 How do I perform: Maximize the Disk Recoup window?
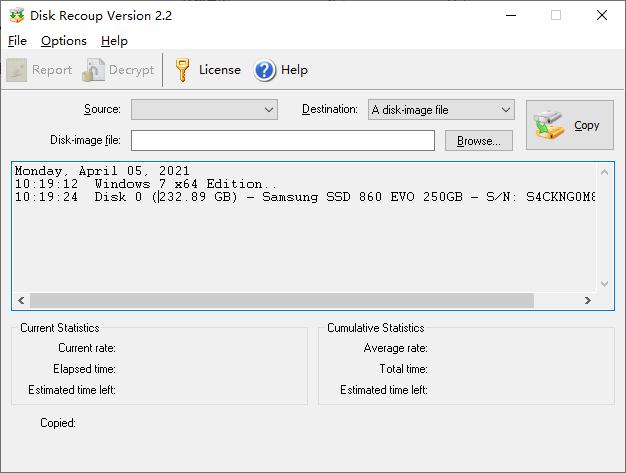coord(556,15)
